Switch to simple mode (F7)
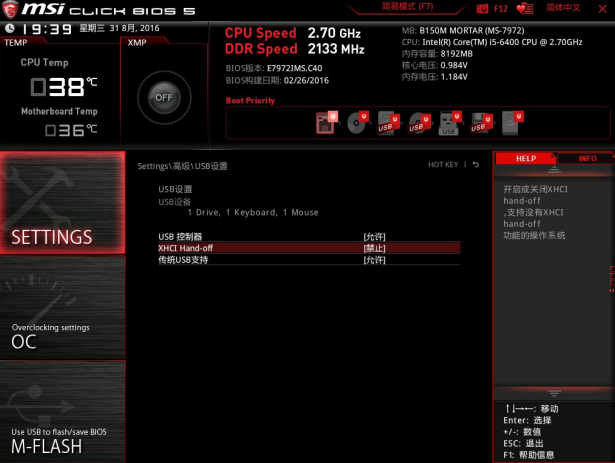Viewport: 615px width, 463px height. [407, 7]
